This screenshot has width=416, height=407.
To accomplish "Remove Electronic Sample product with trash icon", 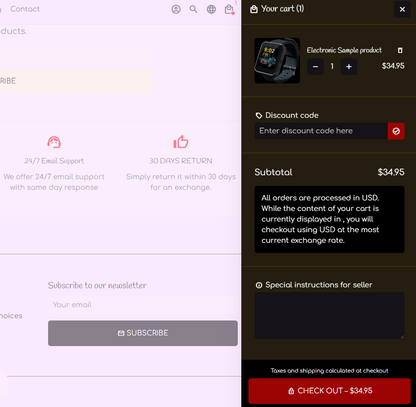I will (400, 50).
